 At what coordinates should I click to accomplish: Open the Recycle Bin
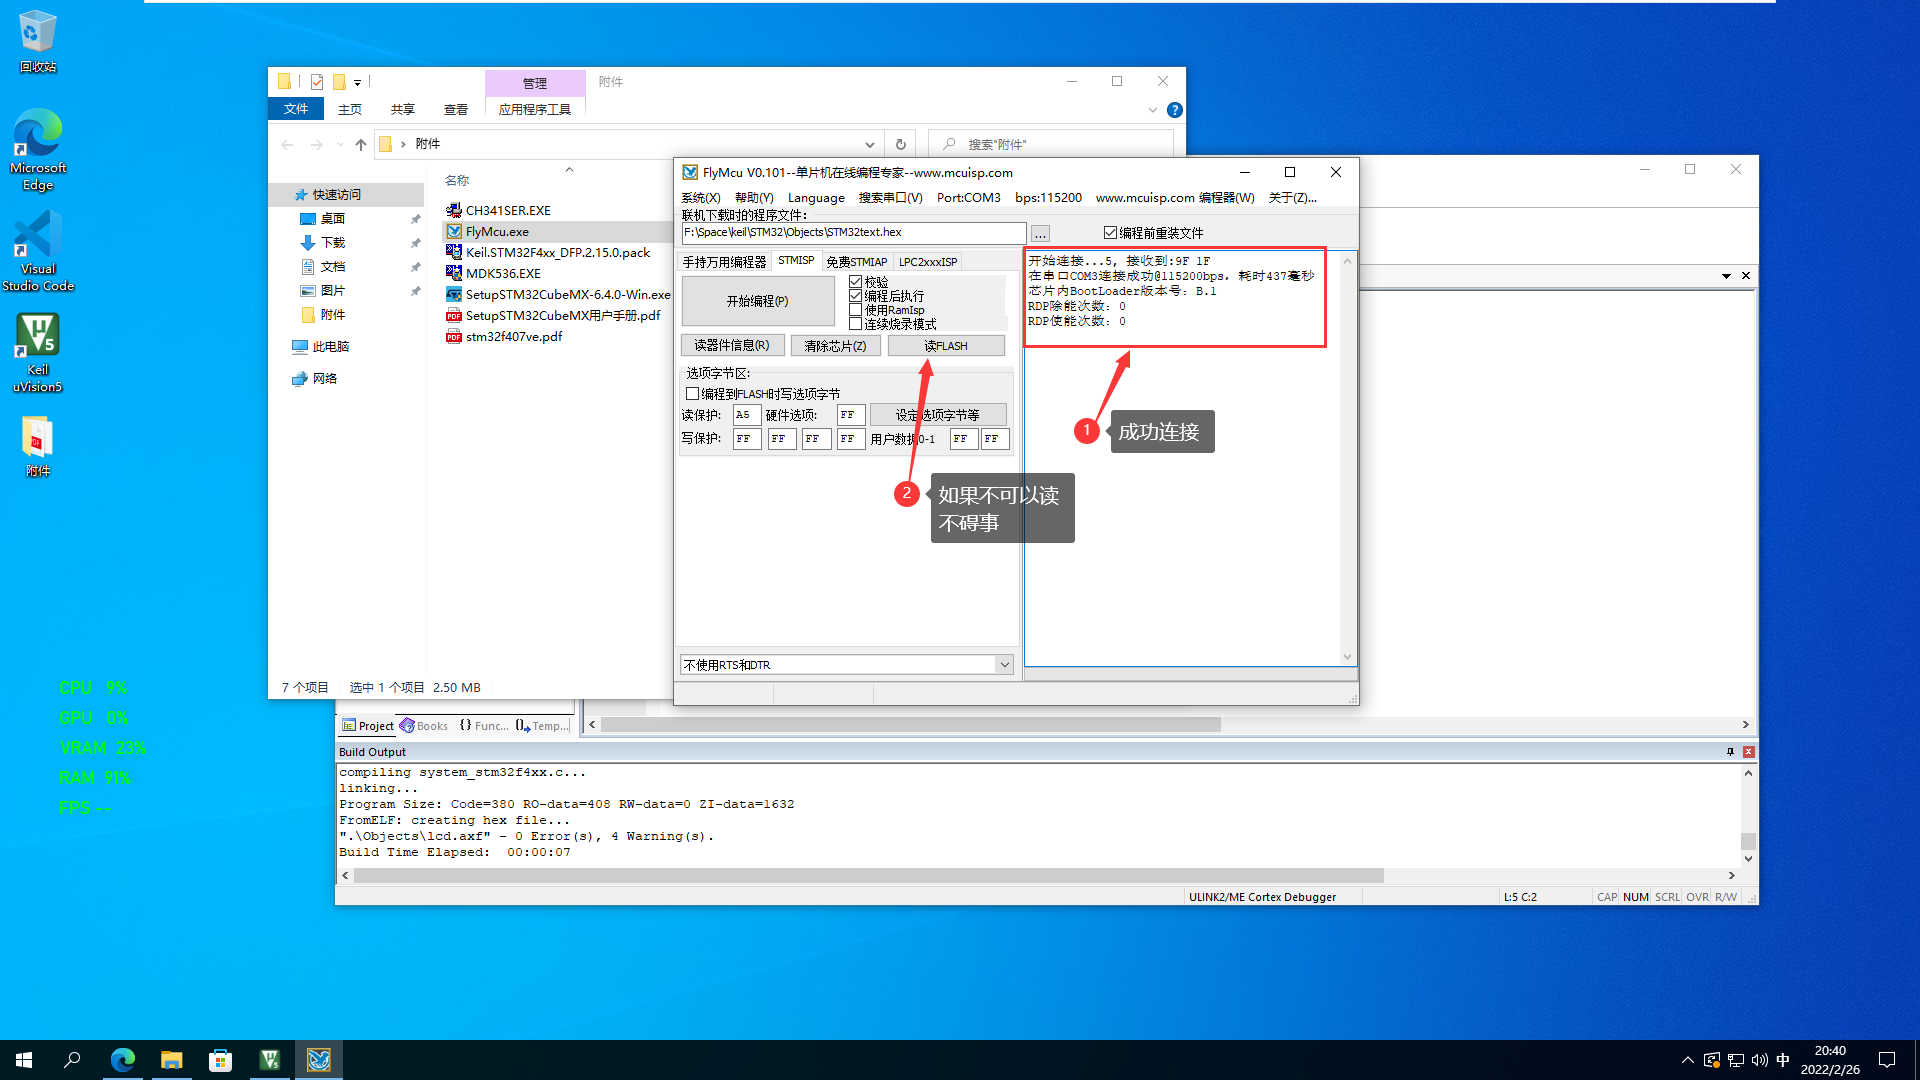point(37,35)
